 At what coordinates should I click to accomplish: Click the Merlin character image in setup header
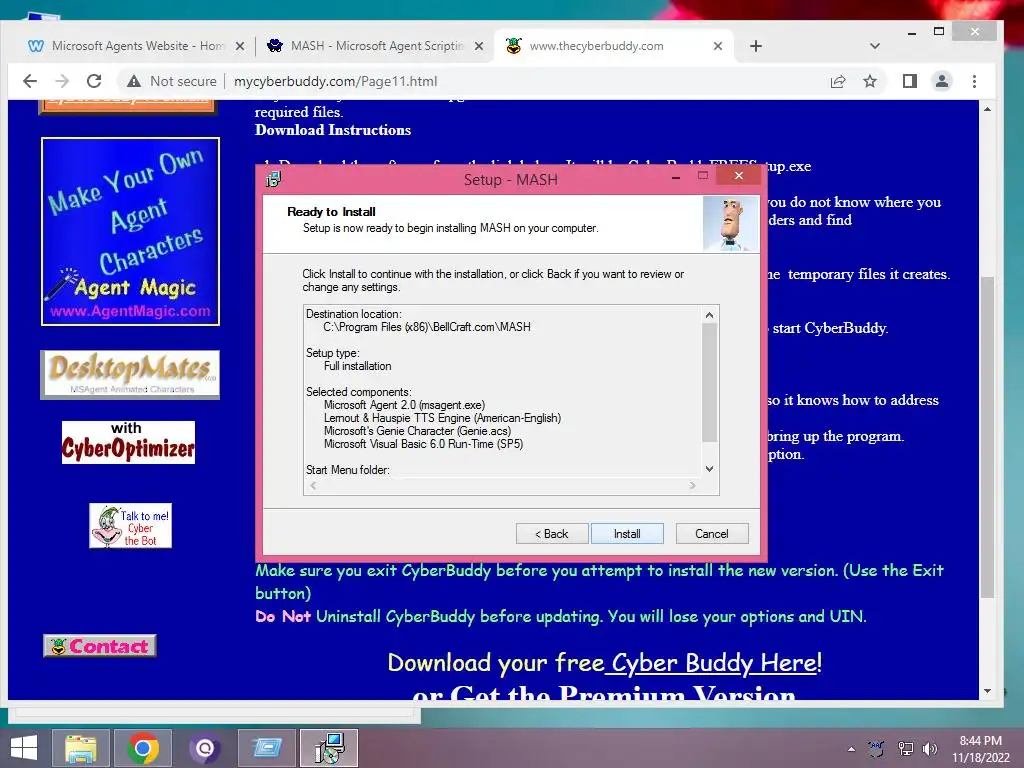(x=731, y=224)
